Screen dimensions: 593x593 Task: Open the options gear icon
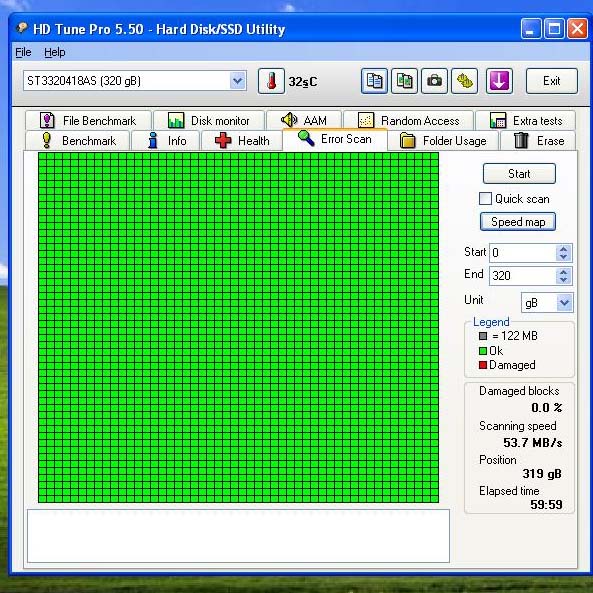click(x=464, y=81)
